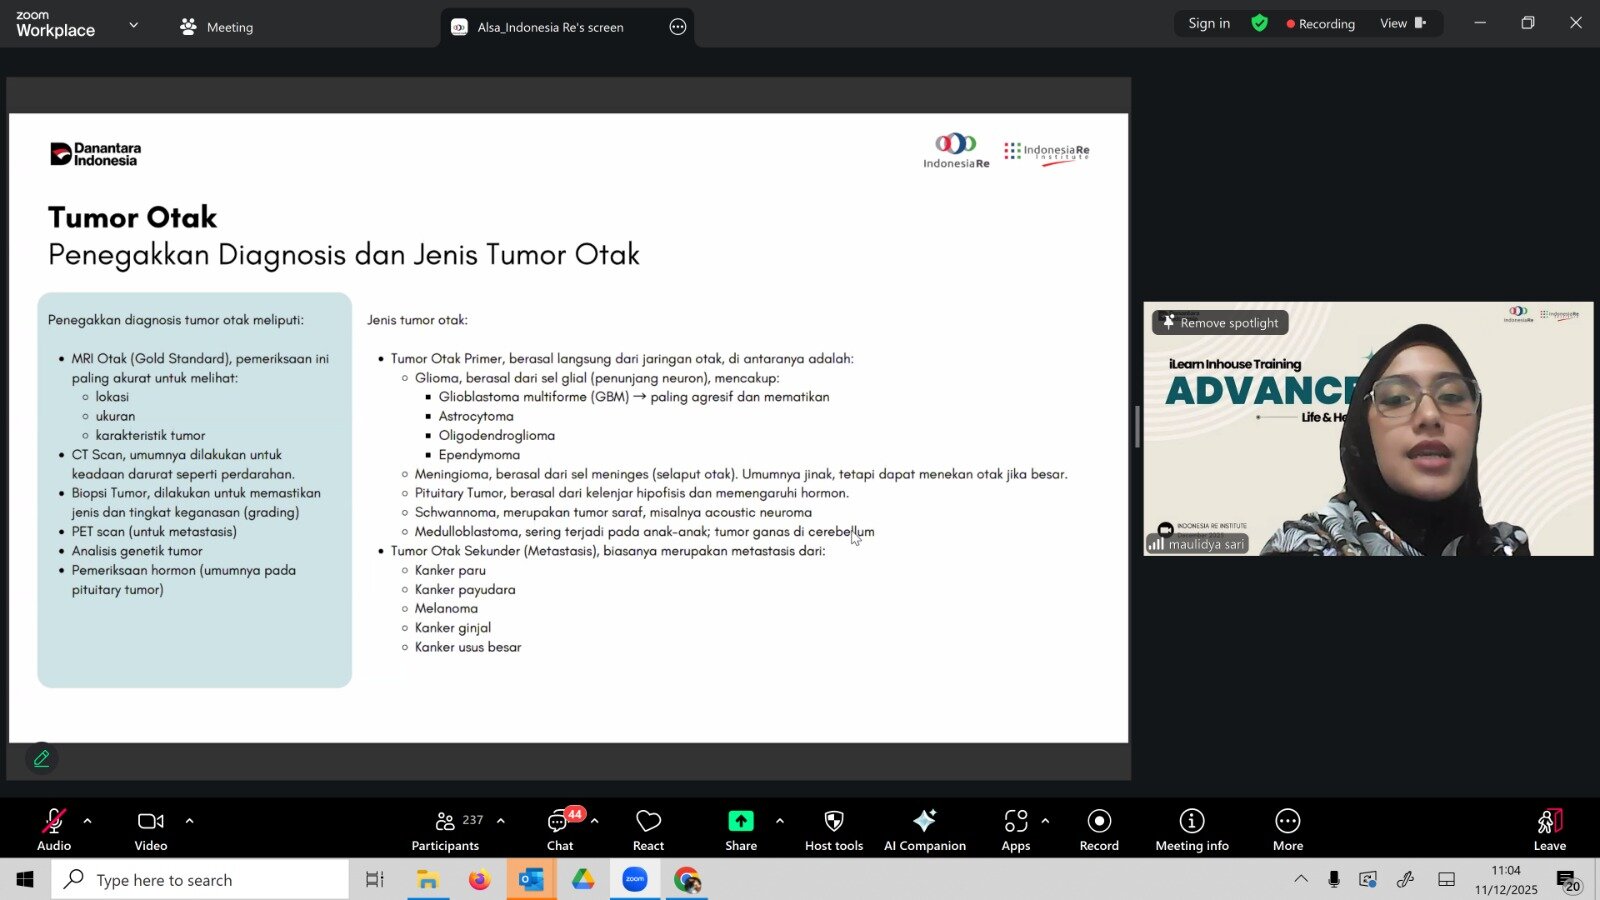Launch AI Companion

924,830
